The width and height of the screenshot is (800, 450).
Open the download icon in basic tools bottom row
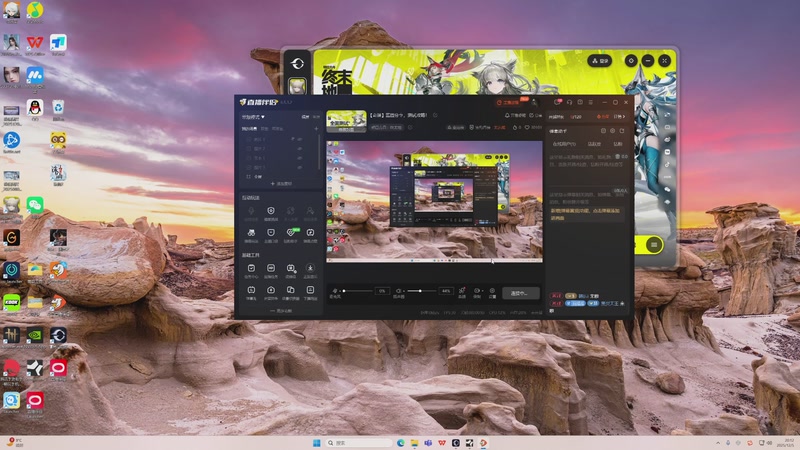310,290
